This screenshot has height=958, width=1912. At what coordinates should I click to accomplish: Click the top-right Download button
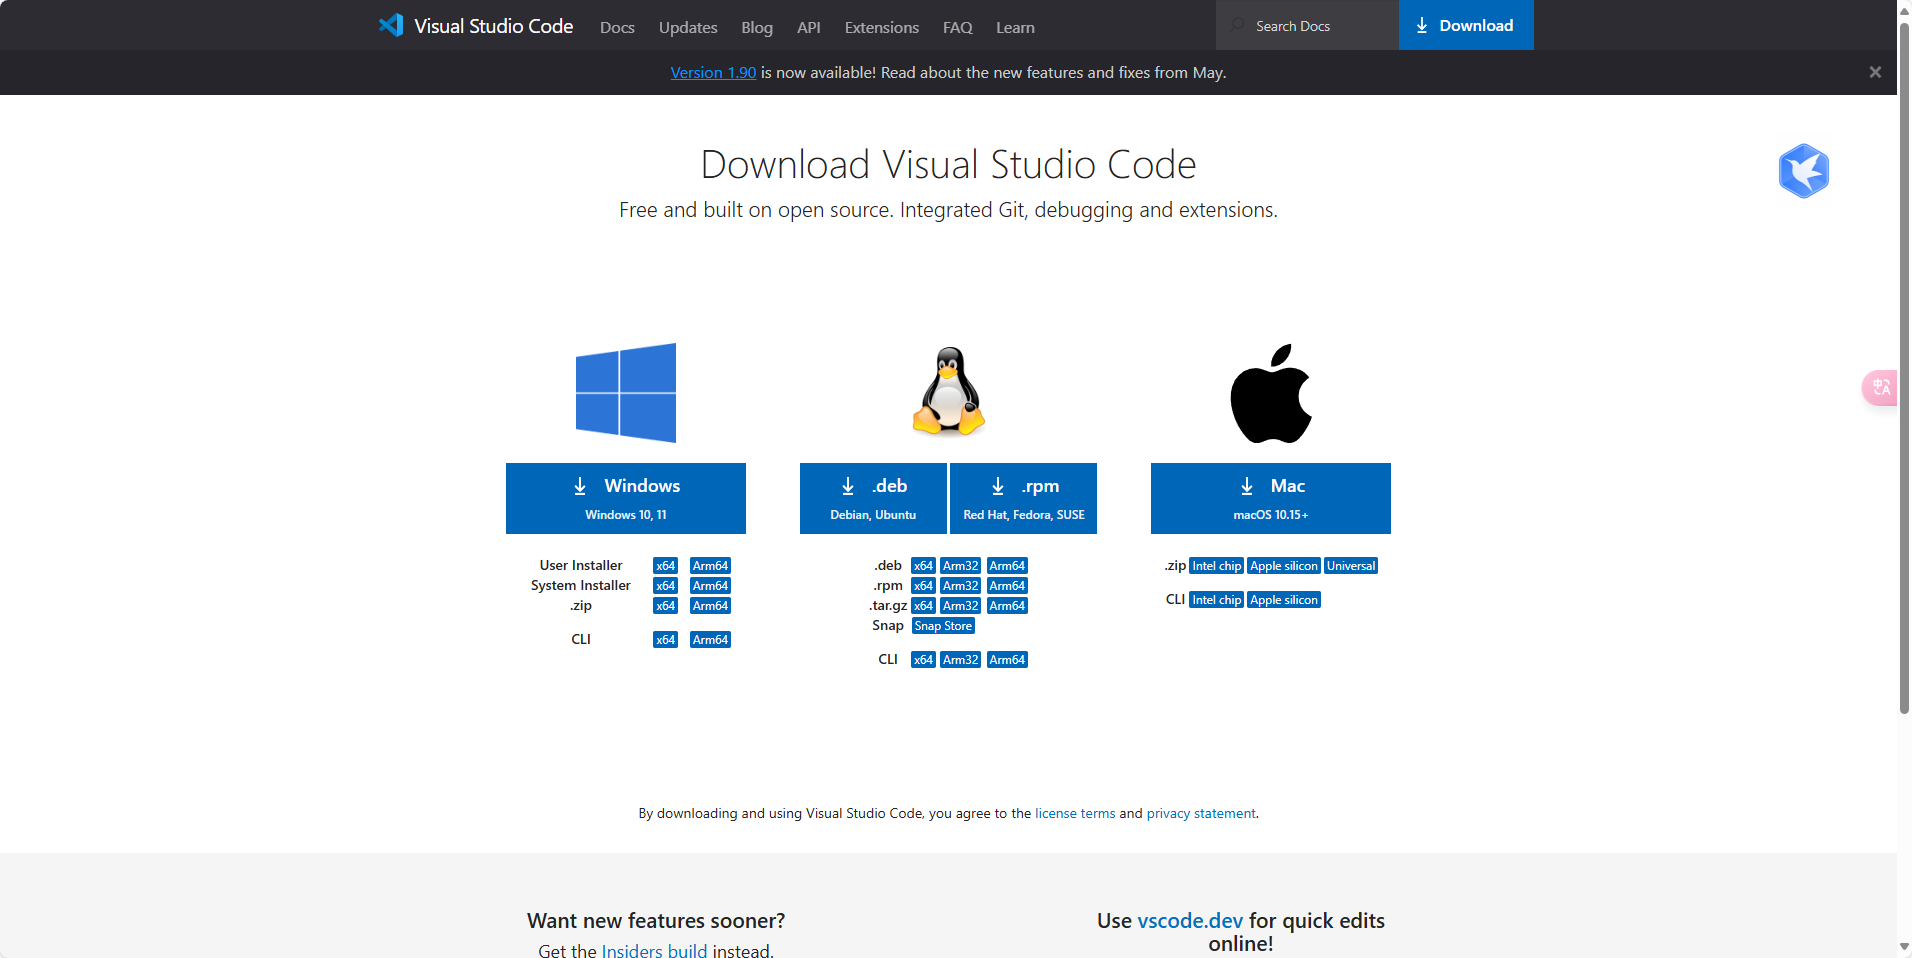coord(1466,25)
